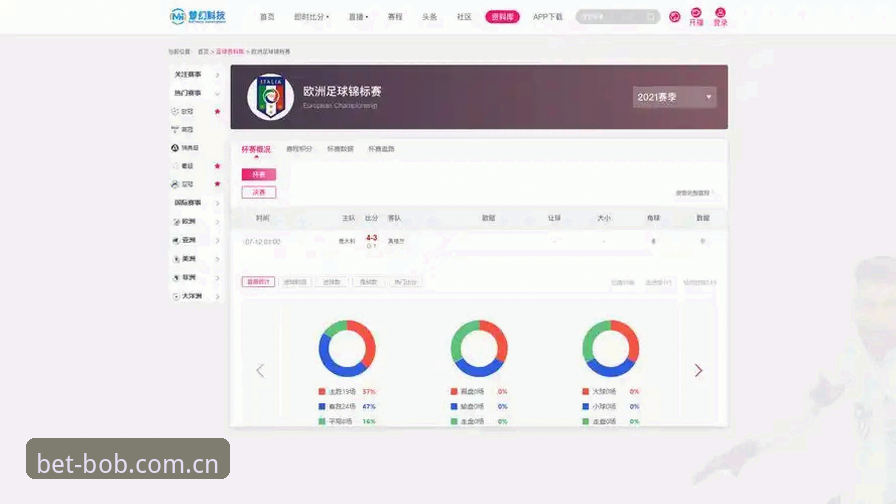Image resolution: width=896 pixels, height=504 pixels.
Task: Expand the 欧洲 region in the sidebar
Action: [x=197, y=222]
